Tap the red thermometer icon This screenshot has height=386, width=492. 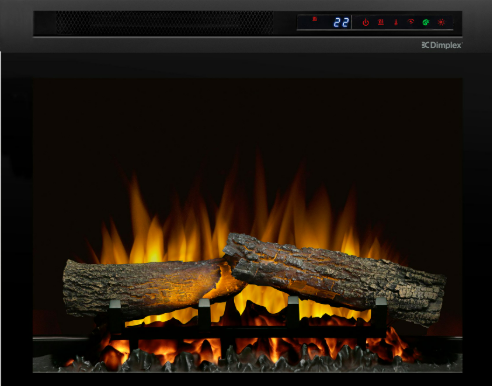(x=396, y=22)
